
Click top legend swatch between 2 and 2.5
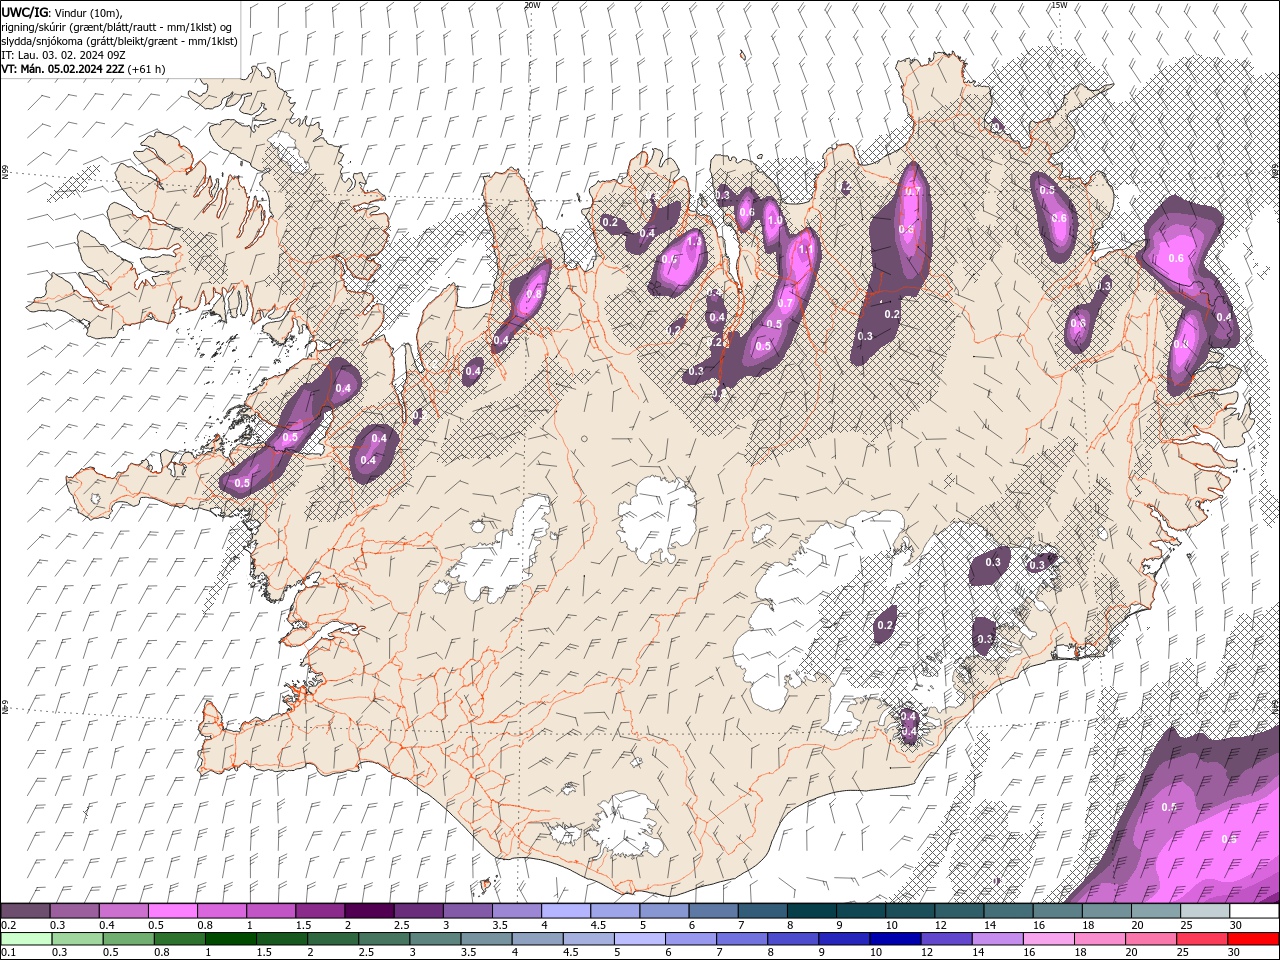[x=368, y=910]
